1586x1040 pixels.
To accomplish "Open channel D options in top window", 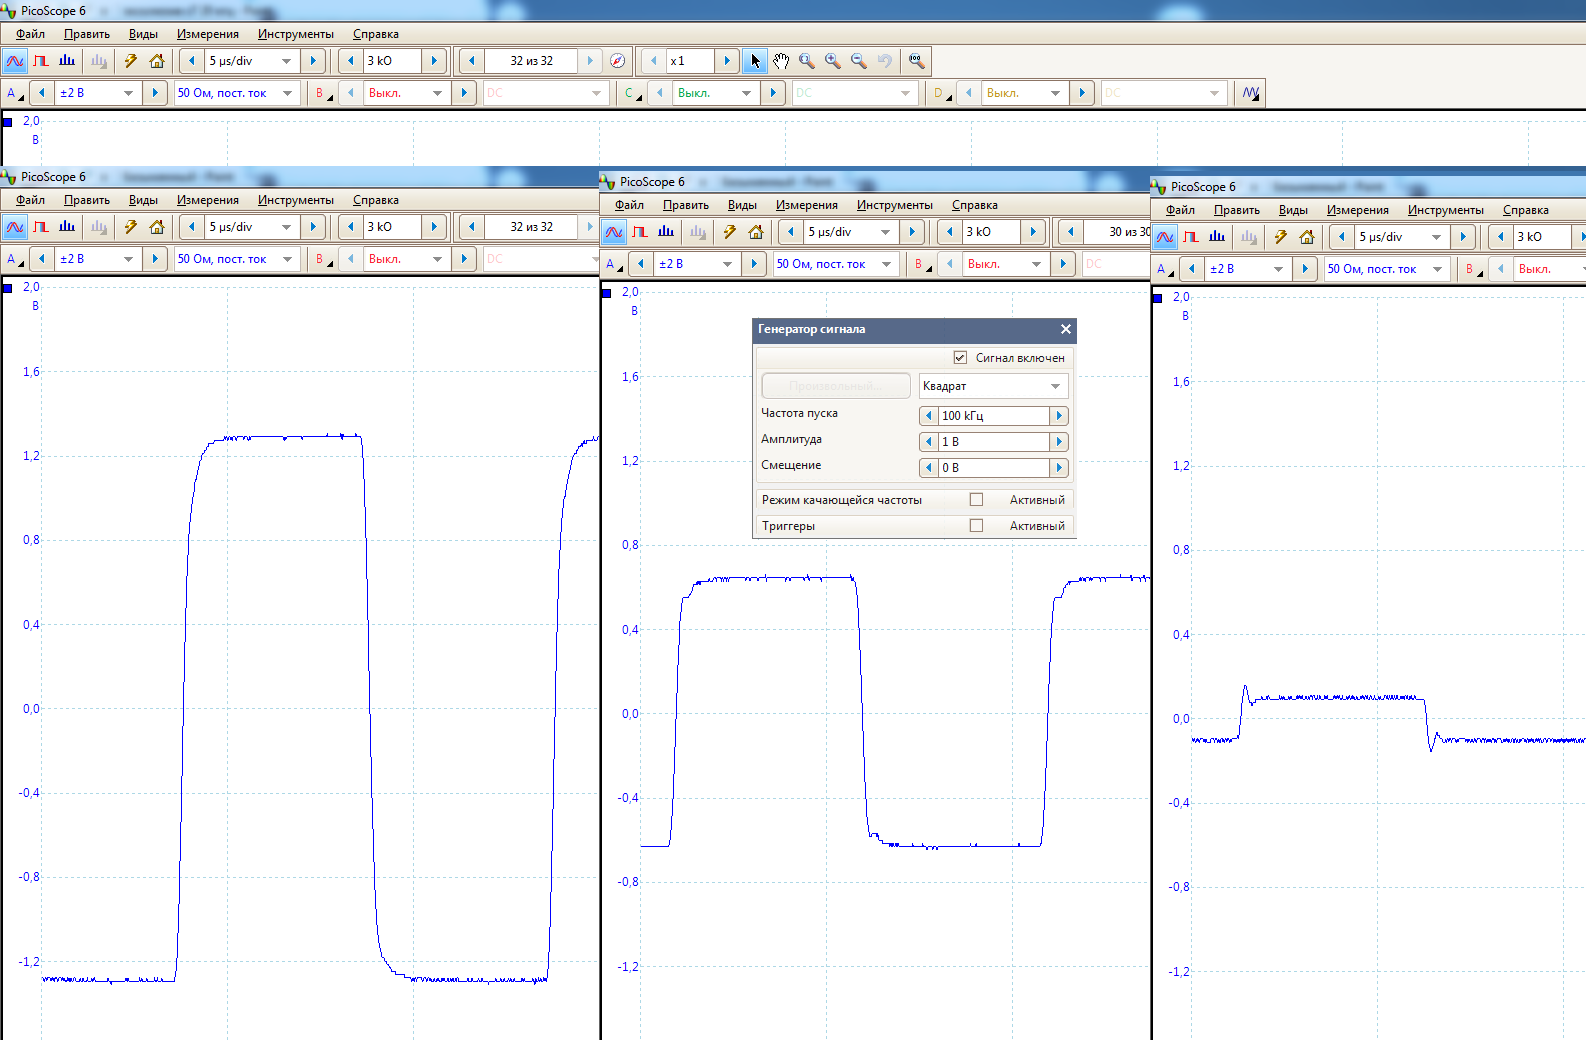I will (x=941, y=93).
